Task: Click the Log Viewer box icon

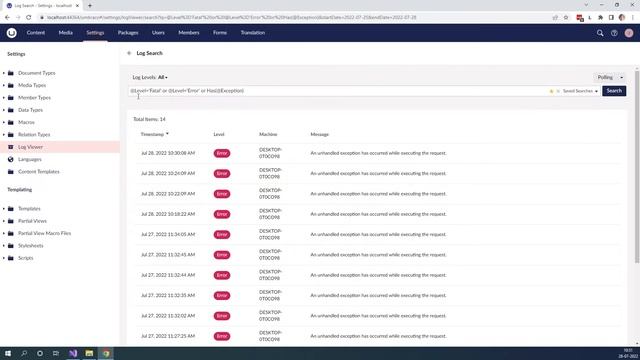Action: tap(11, 147)
